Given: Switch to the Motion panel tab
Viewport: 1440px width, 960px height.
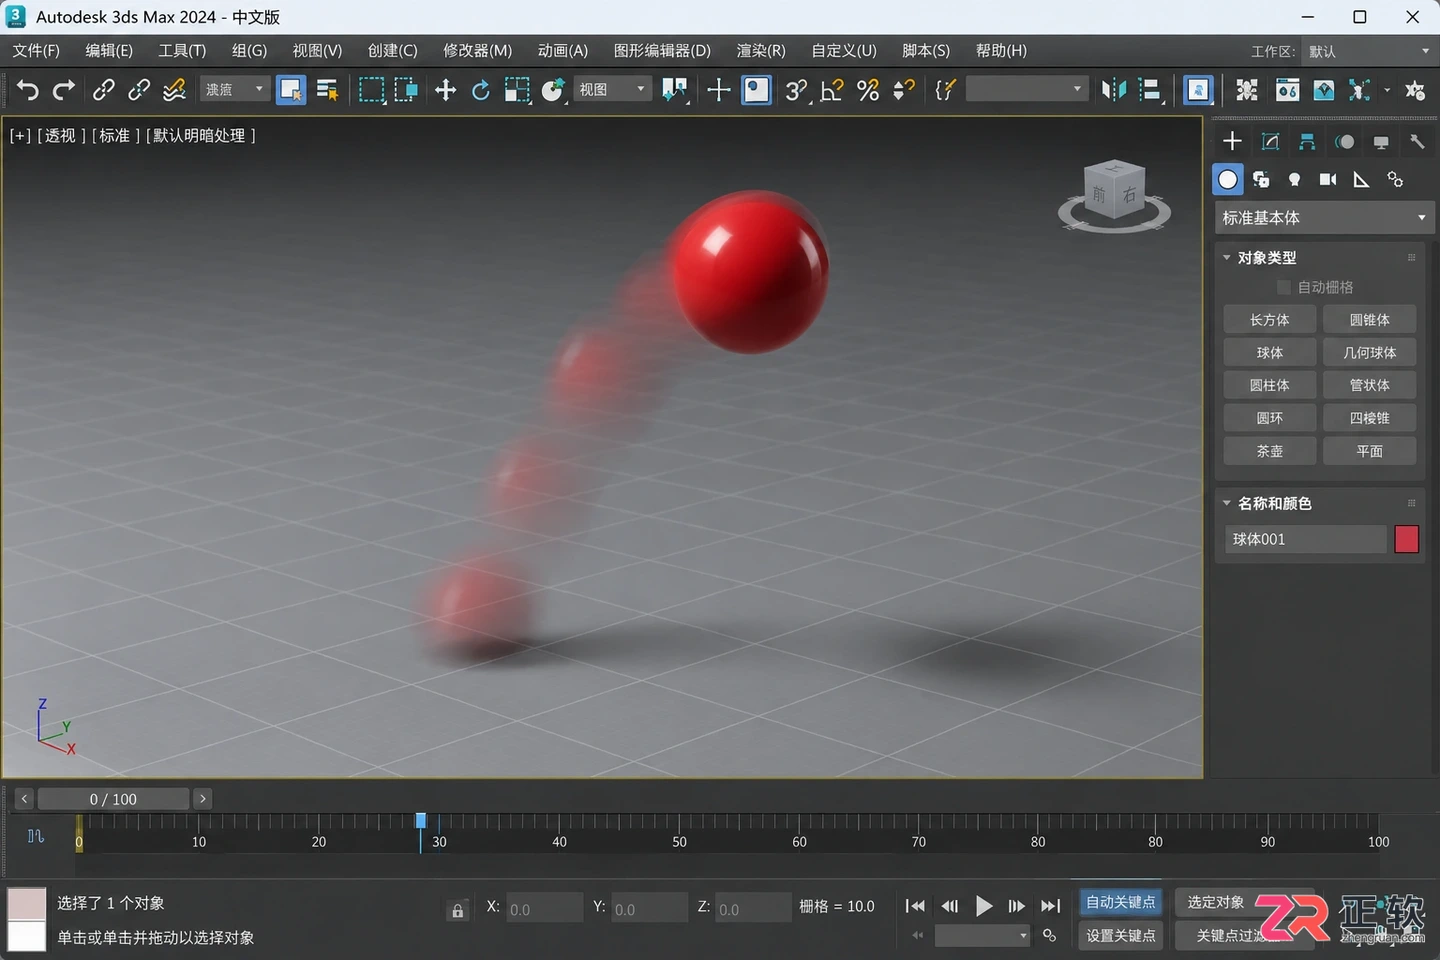Looking at the screenshot, I should click(x=1344, y=141).
